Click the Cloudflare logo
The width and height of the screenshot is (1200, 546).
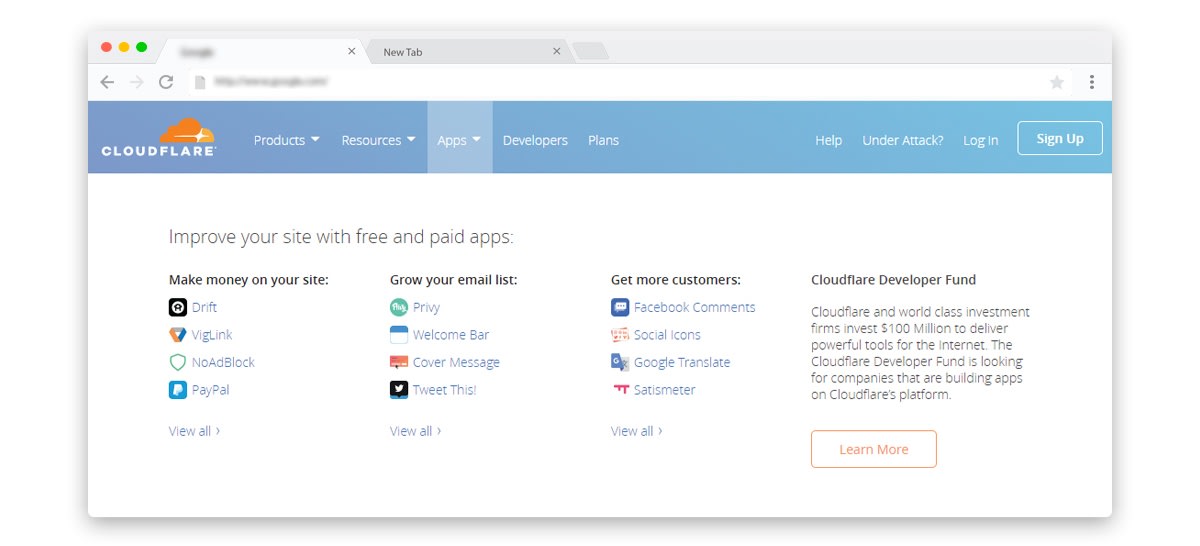coord(159,137)
